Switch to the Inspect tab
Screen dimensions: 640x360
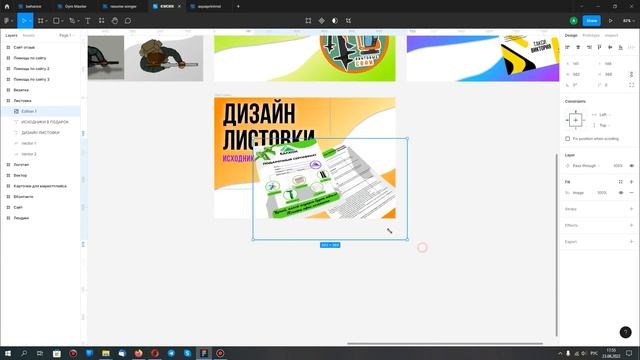coord(611,36)
